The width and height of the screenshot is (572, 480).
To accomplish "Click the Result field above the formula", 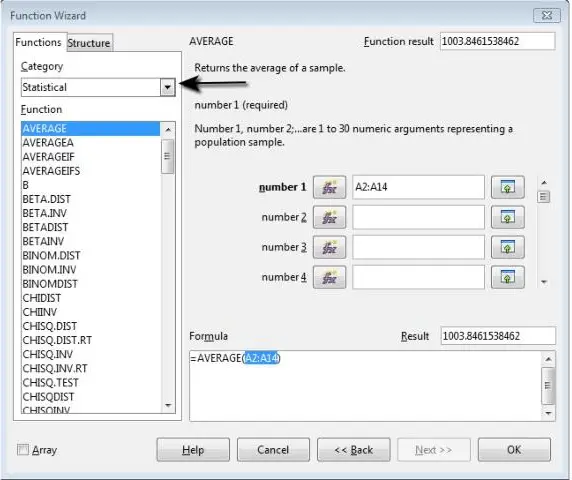I will [x=498, y=336].
